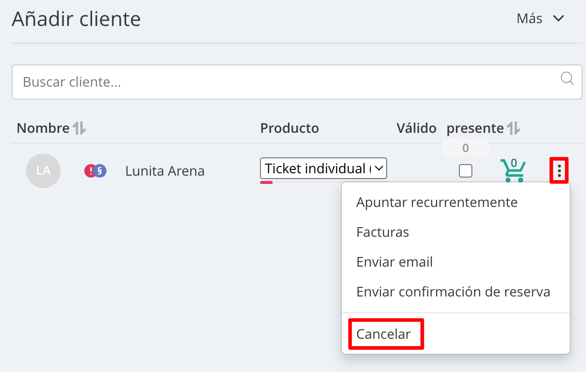This screenshot has width=586, height=372.
Task: Select Apuntar recurrentemente from menu
Action: pos(437,202)
